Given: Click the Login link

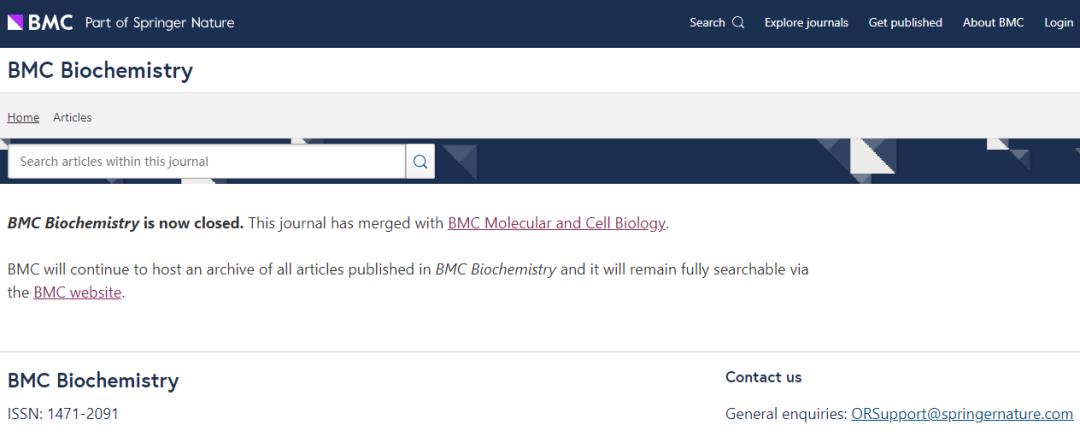Looking at the screenshot, I should [1059, 23].
